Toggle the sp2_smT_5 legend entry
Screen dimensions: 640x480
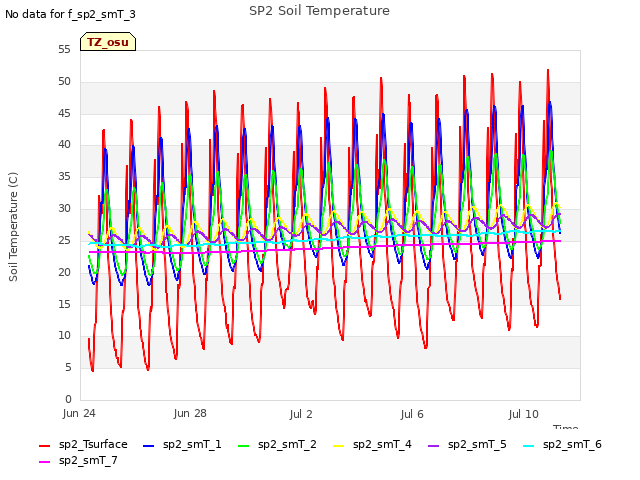(467, 444)
